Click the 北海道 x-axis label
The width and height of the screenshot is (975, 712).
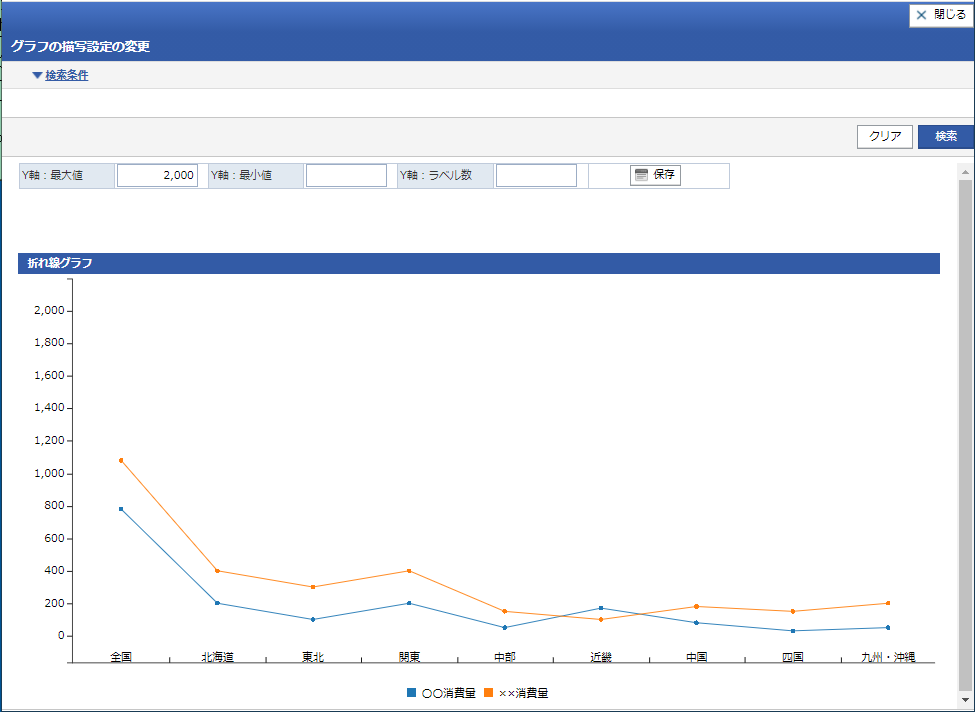click(x=217, y=657)
